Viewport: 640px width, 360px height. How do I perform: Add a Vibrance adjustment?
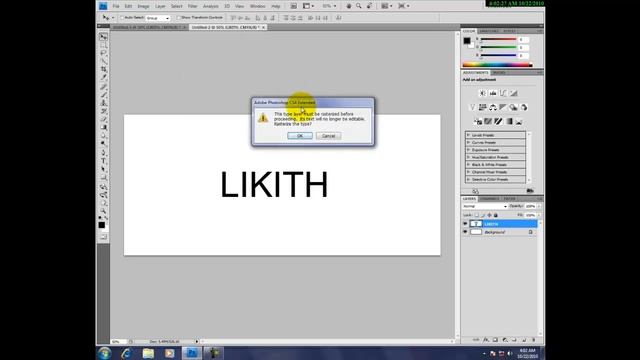click(472, 107)
